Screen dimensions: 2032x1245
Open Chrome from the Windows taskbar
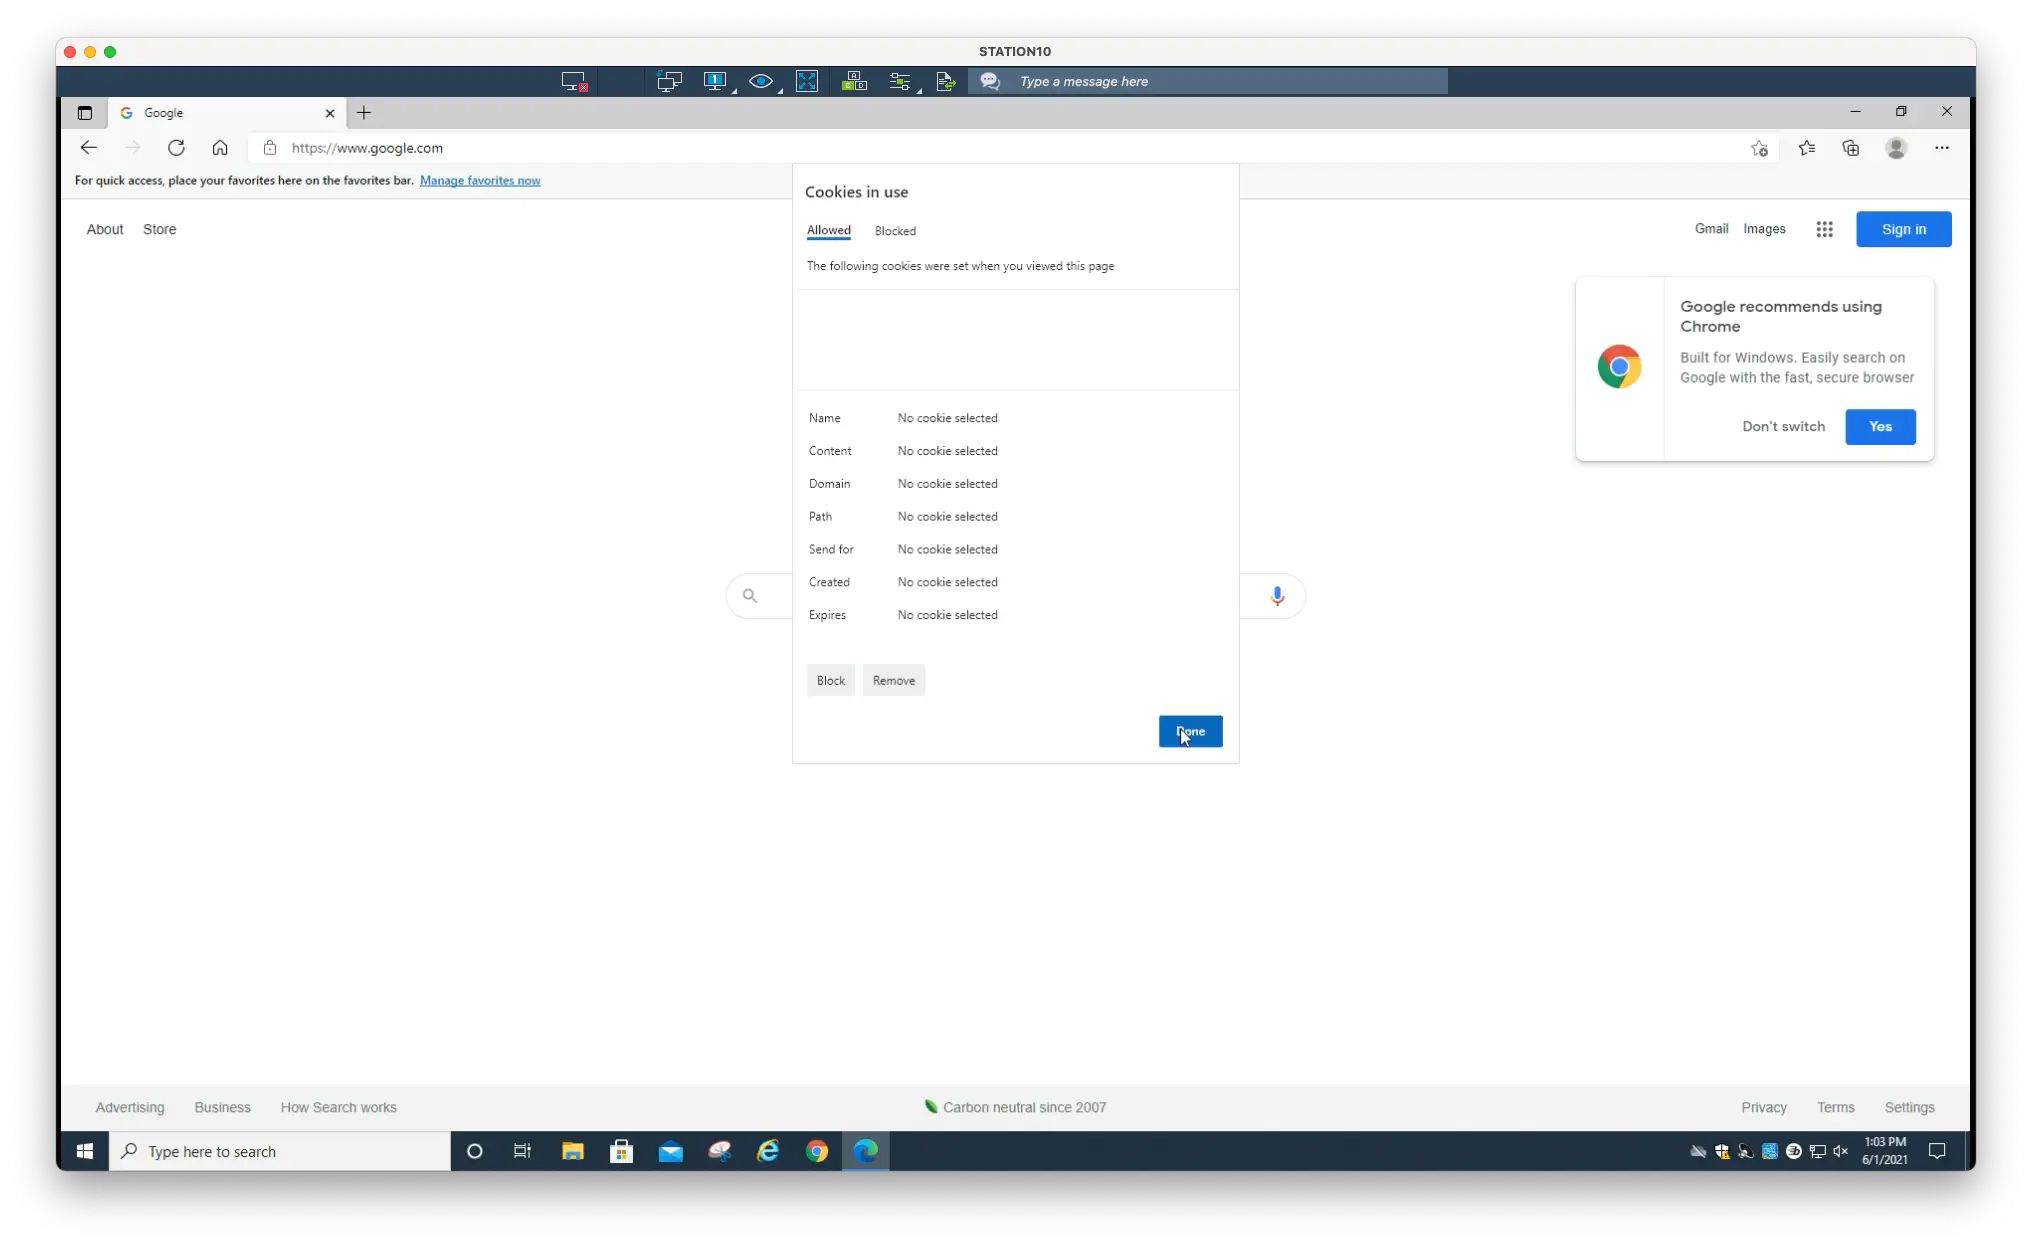tap(817, 1151)
